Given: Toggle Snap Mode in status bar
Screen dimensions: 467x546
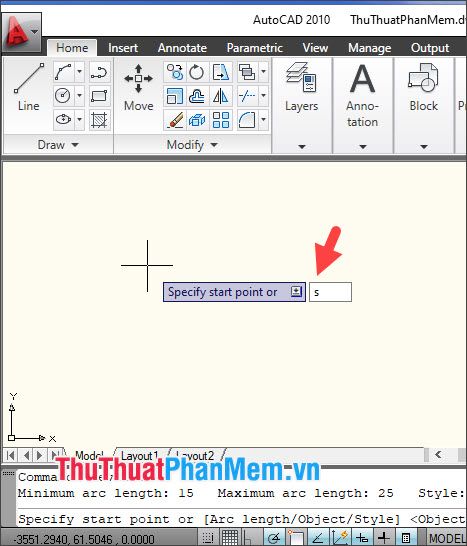Looking at the screenshot, I should click(x=209, y=538).
